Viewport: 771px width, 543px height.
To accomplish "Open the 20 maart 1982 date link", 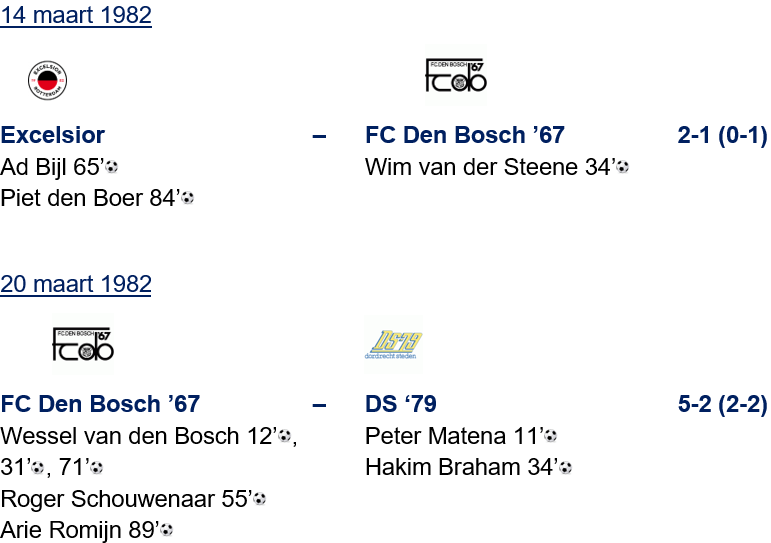I will [x=76, y=284].
